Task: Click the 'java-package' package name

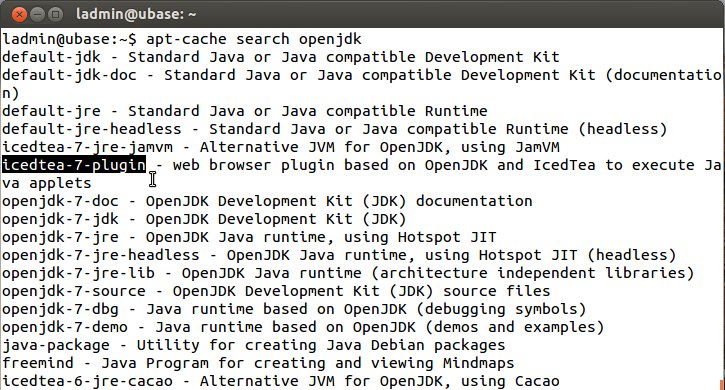Action: (55, 346)
